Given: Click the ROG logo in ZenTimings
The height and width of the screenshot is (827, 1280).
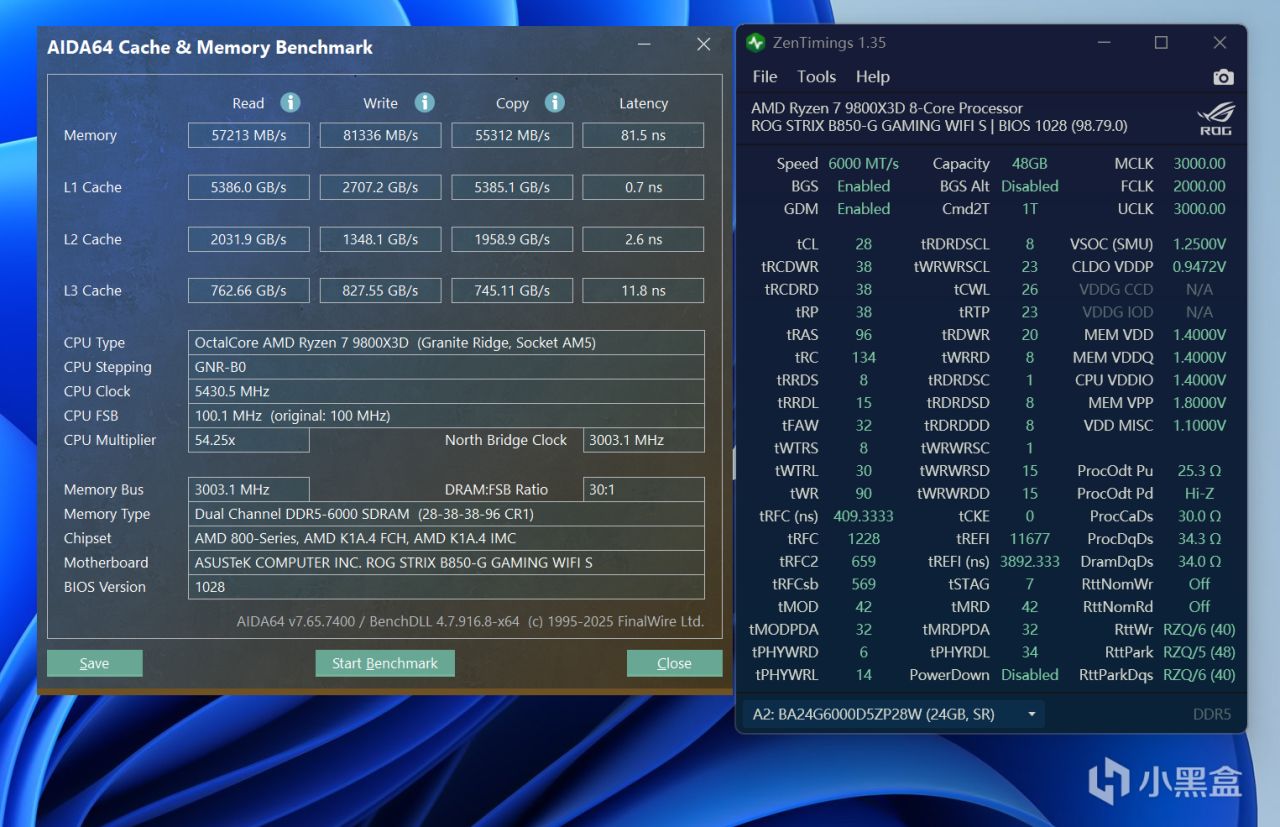Looking at the screenshot, I should point(1215,118).
